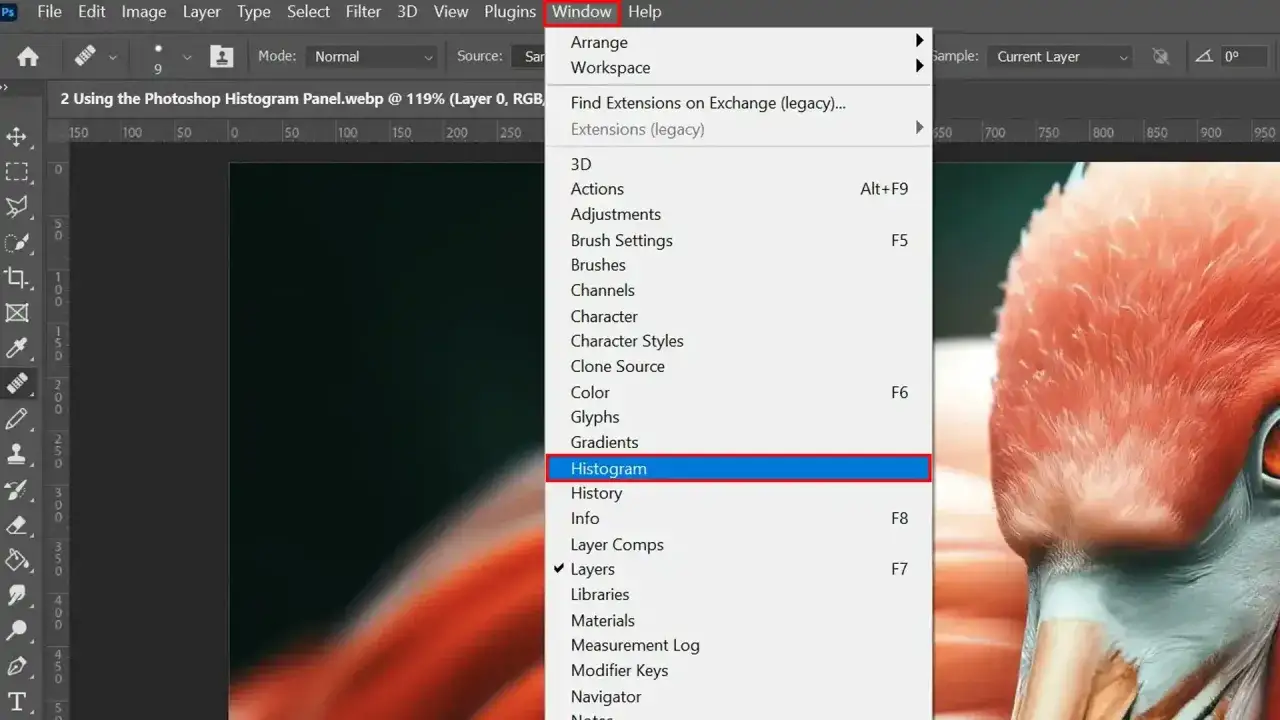Choose Actions in the Window menu
The height and width of the screenshot is (720, 1280).
tap(739, 189)
